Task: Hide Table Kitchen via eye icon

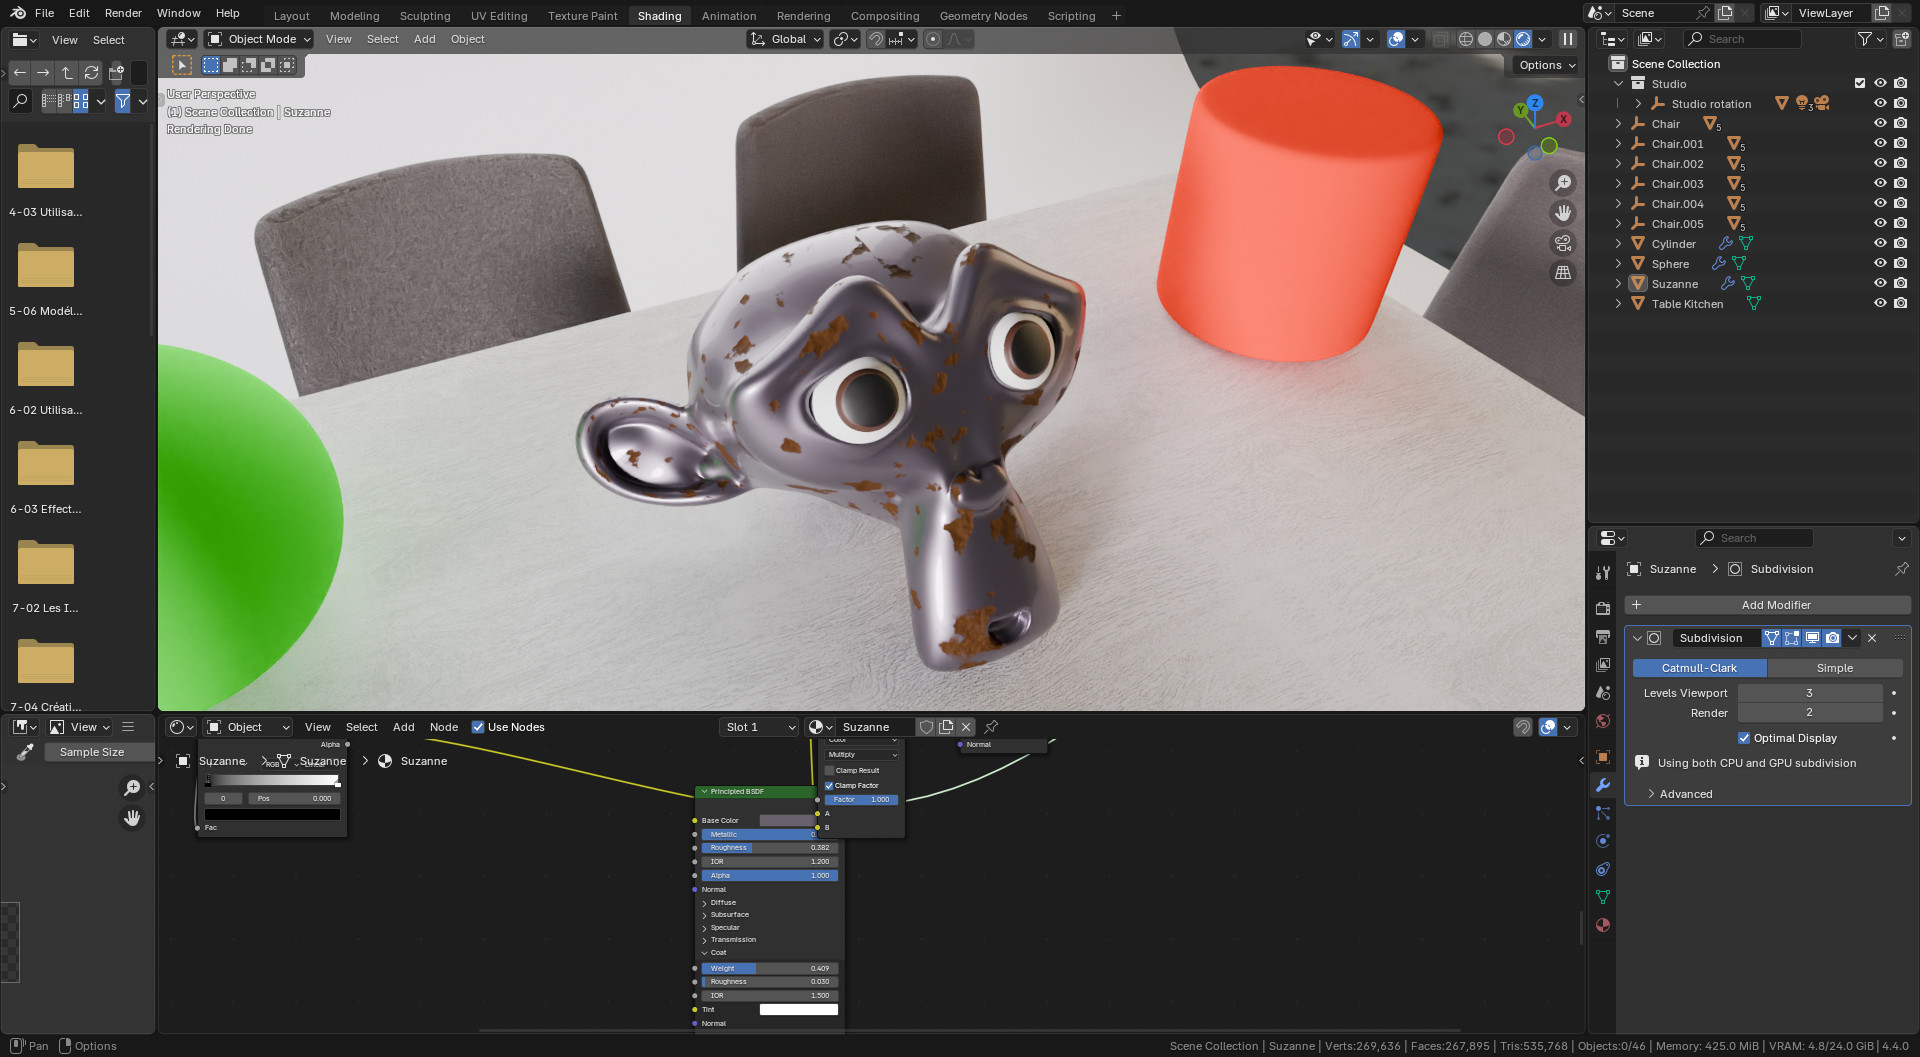Action: [1880, 303]
